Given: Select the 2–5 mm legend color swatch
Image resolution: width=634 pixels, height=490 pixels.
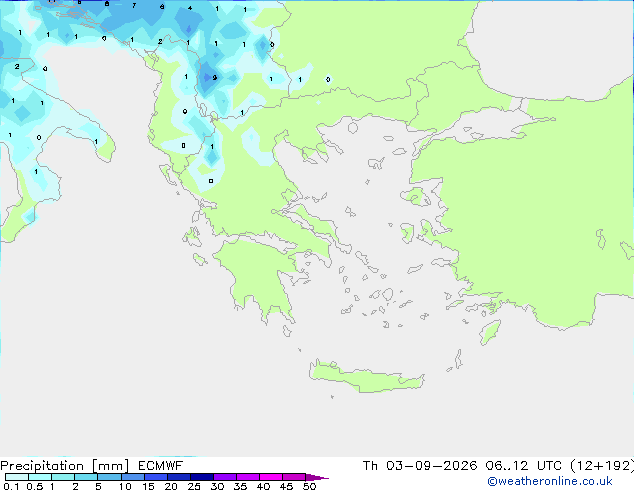Looking at the screenshot, I should 86,477.
